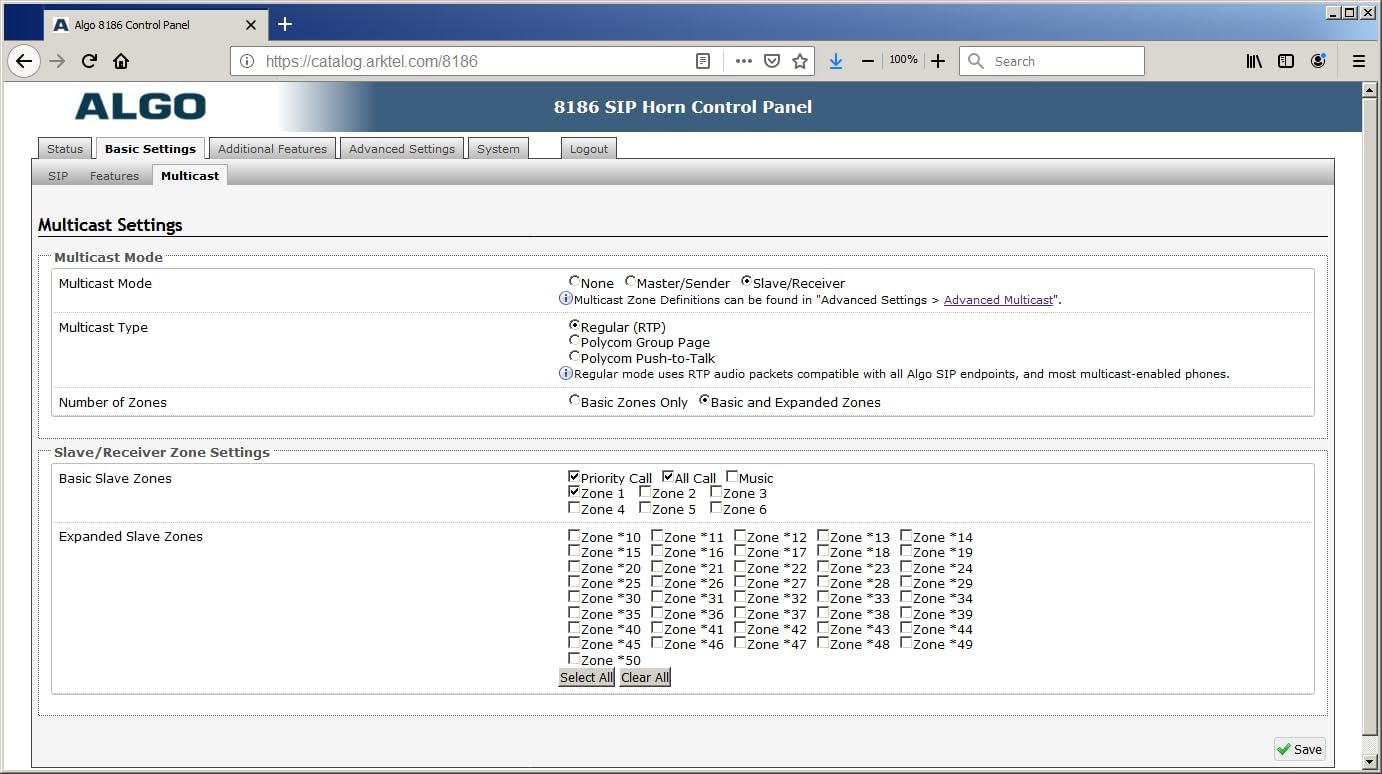Go to the browser home page icon
Viewport: 1382px width, 774px height.
coord(121,61)
